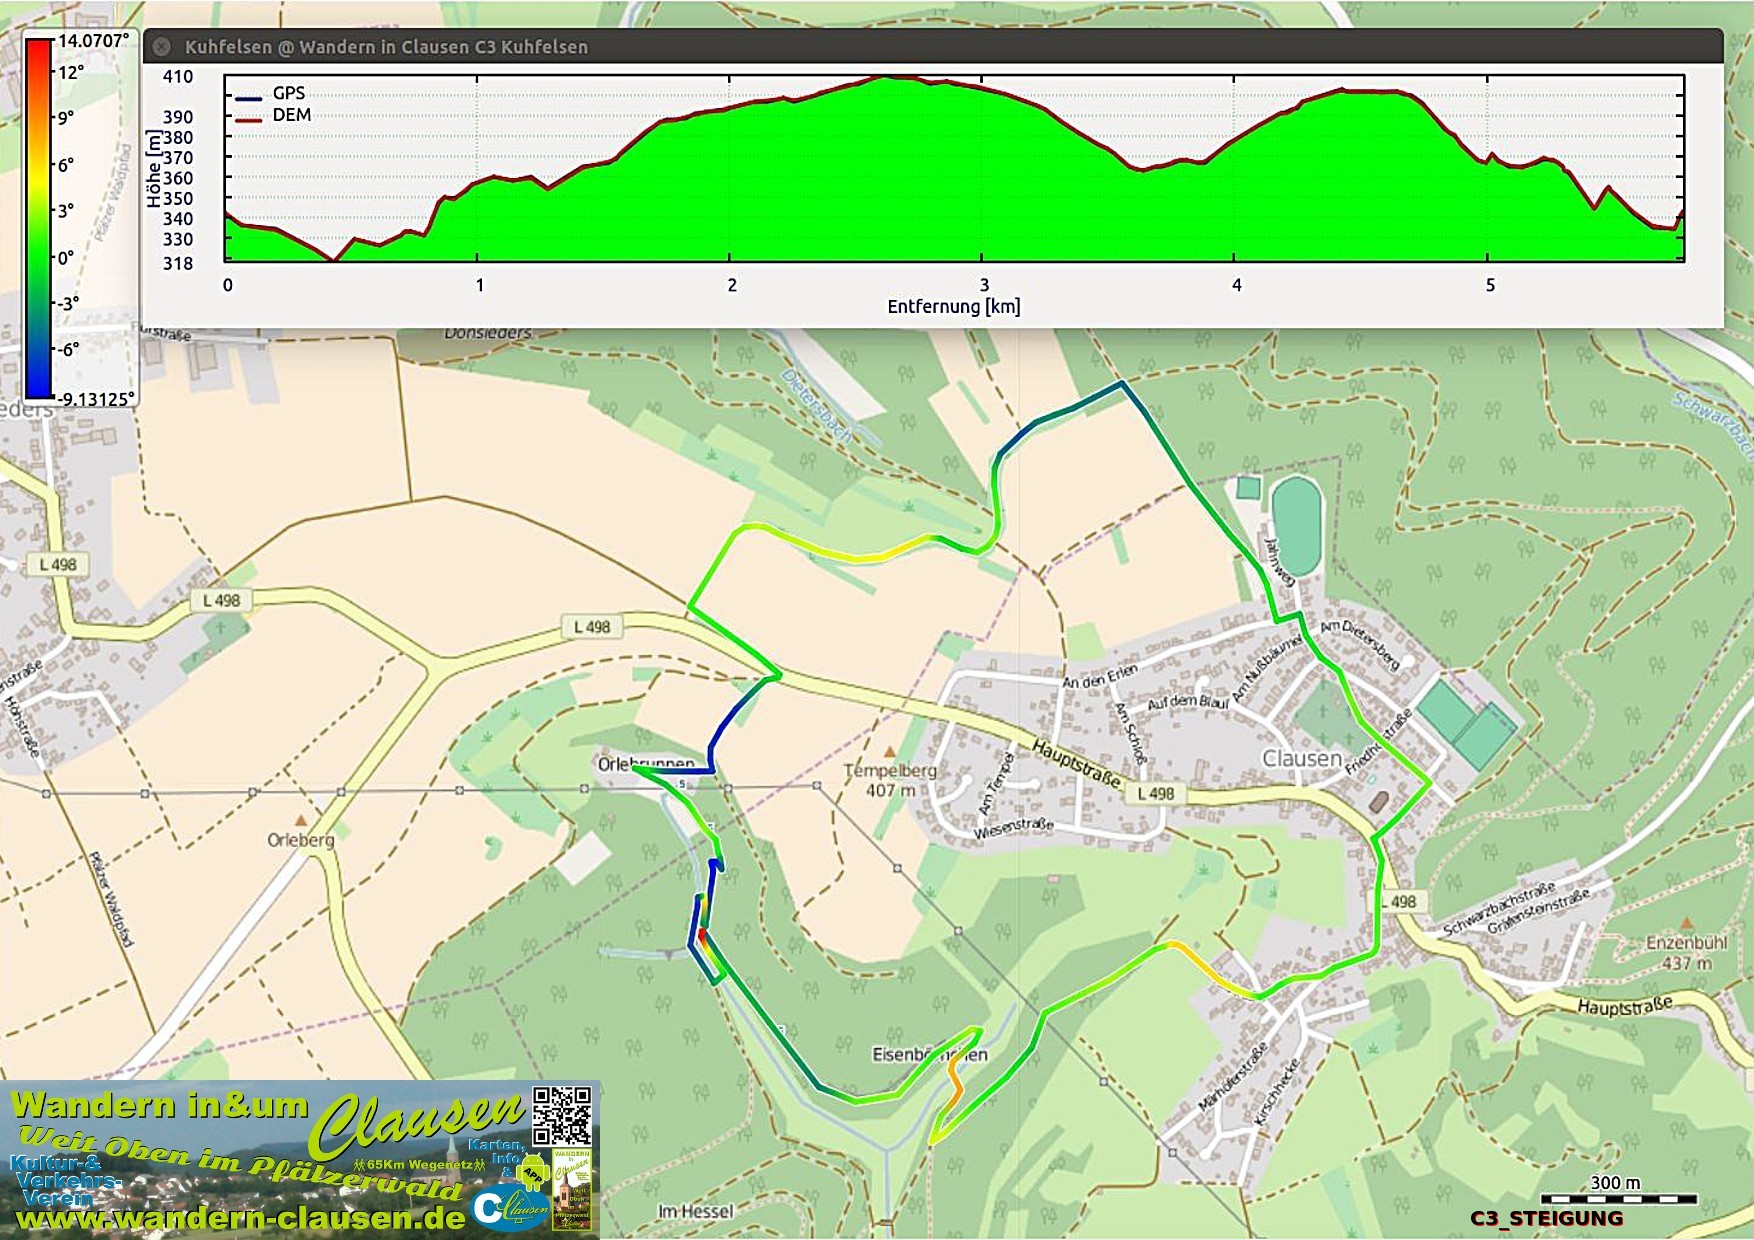The height and width of the screenshot is (1240, 1754).
Task: Click the 'Auf dem Blaul' street label
Action: click(1187, 702)
